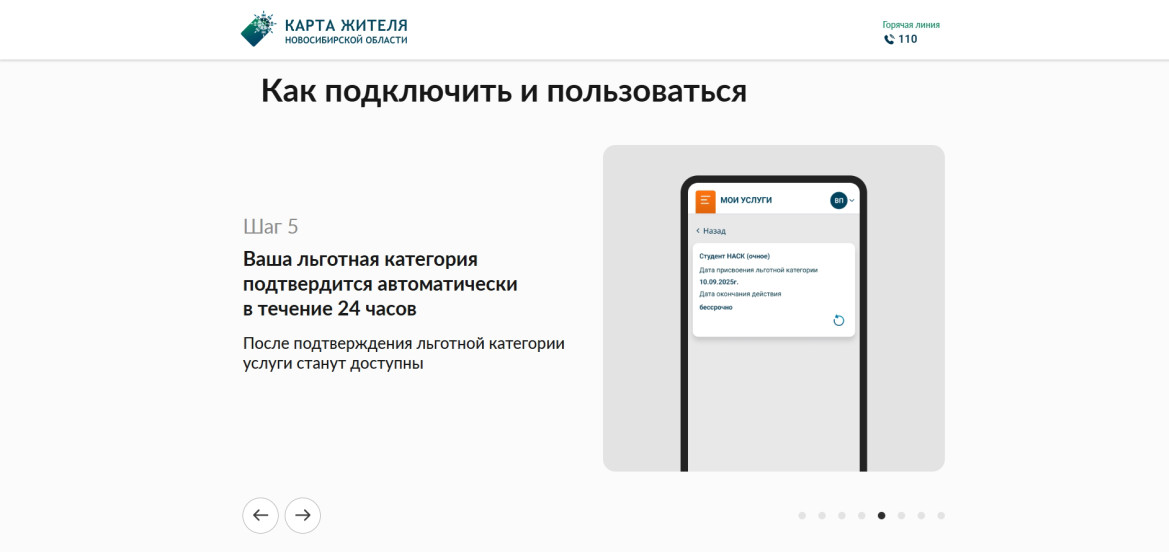
Task: Expand the dropdown arrow beside ВП avatar
Action: pyautogui.click(x=852, y=201)
